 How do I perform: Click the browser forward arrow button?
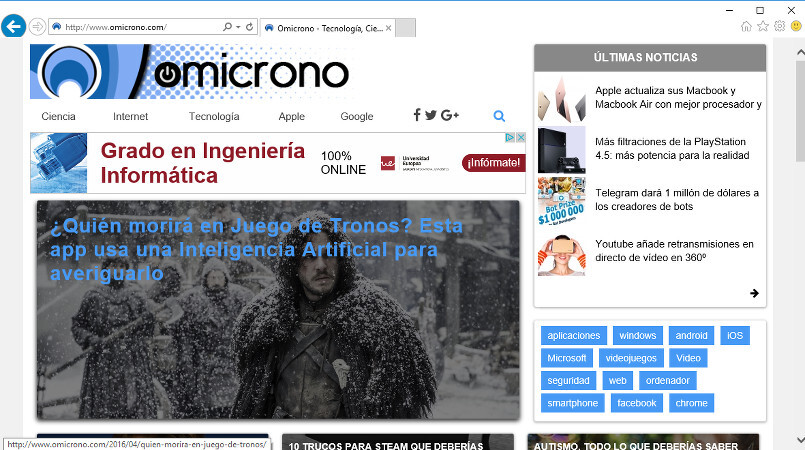[x=37, y=26]
